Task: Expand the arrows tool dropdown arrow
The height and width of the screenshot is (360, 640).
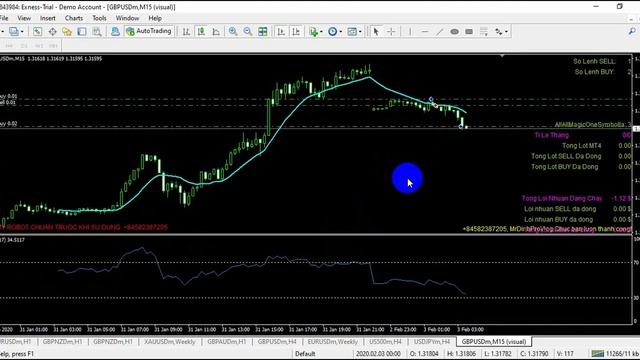Action: point(507,32)
